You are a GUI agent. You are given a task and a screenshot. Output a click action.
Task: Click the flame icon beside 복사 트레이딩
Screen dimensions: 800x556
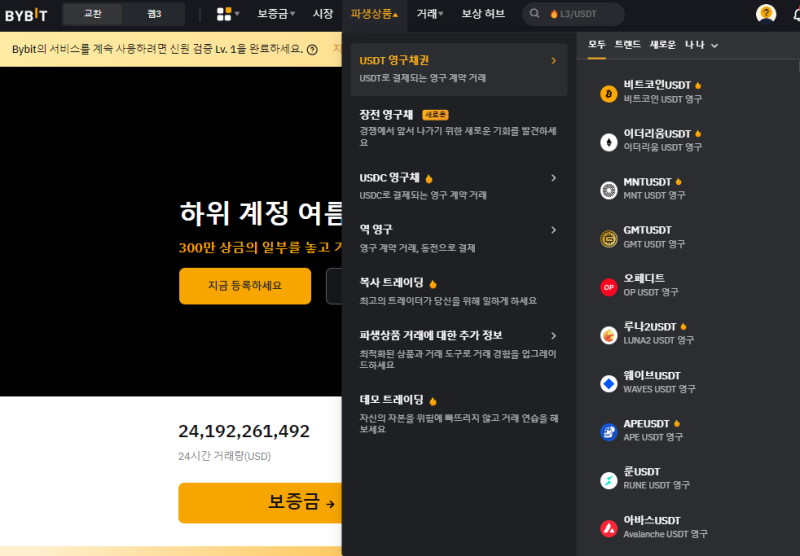433,284
